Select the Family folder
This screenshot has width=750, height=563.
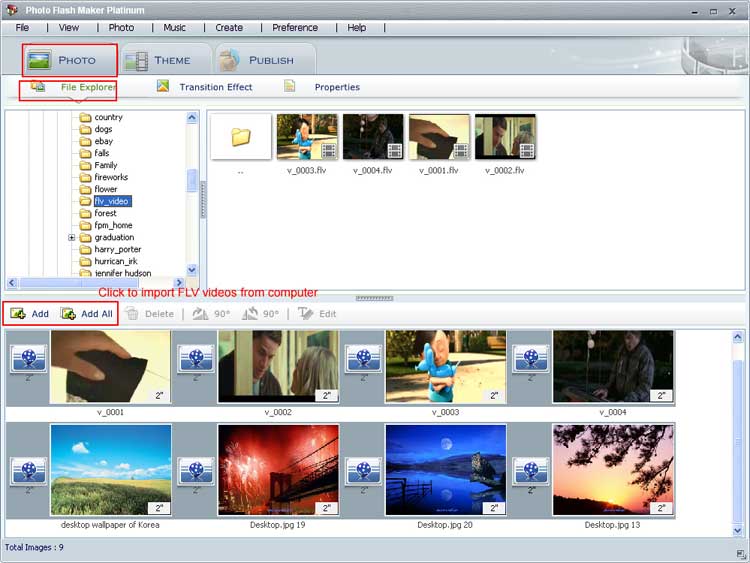(x=99, y=165)
